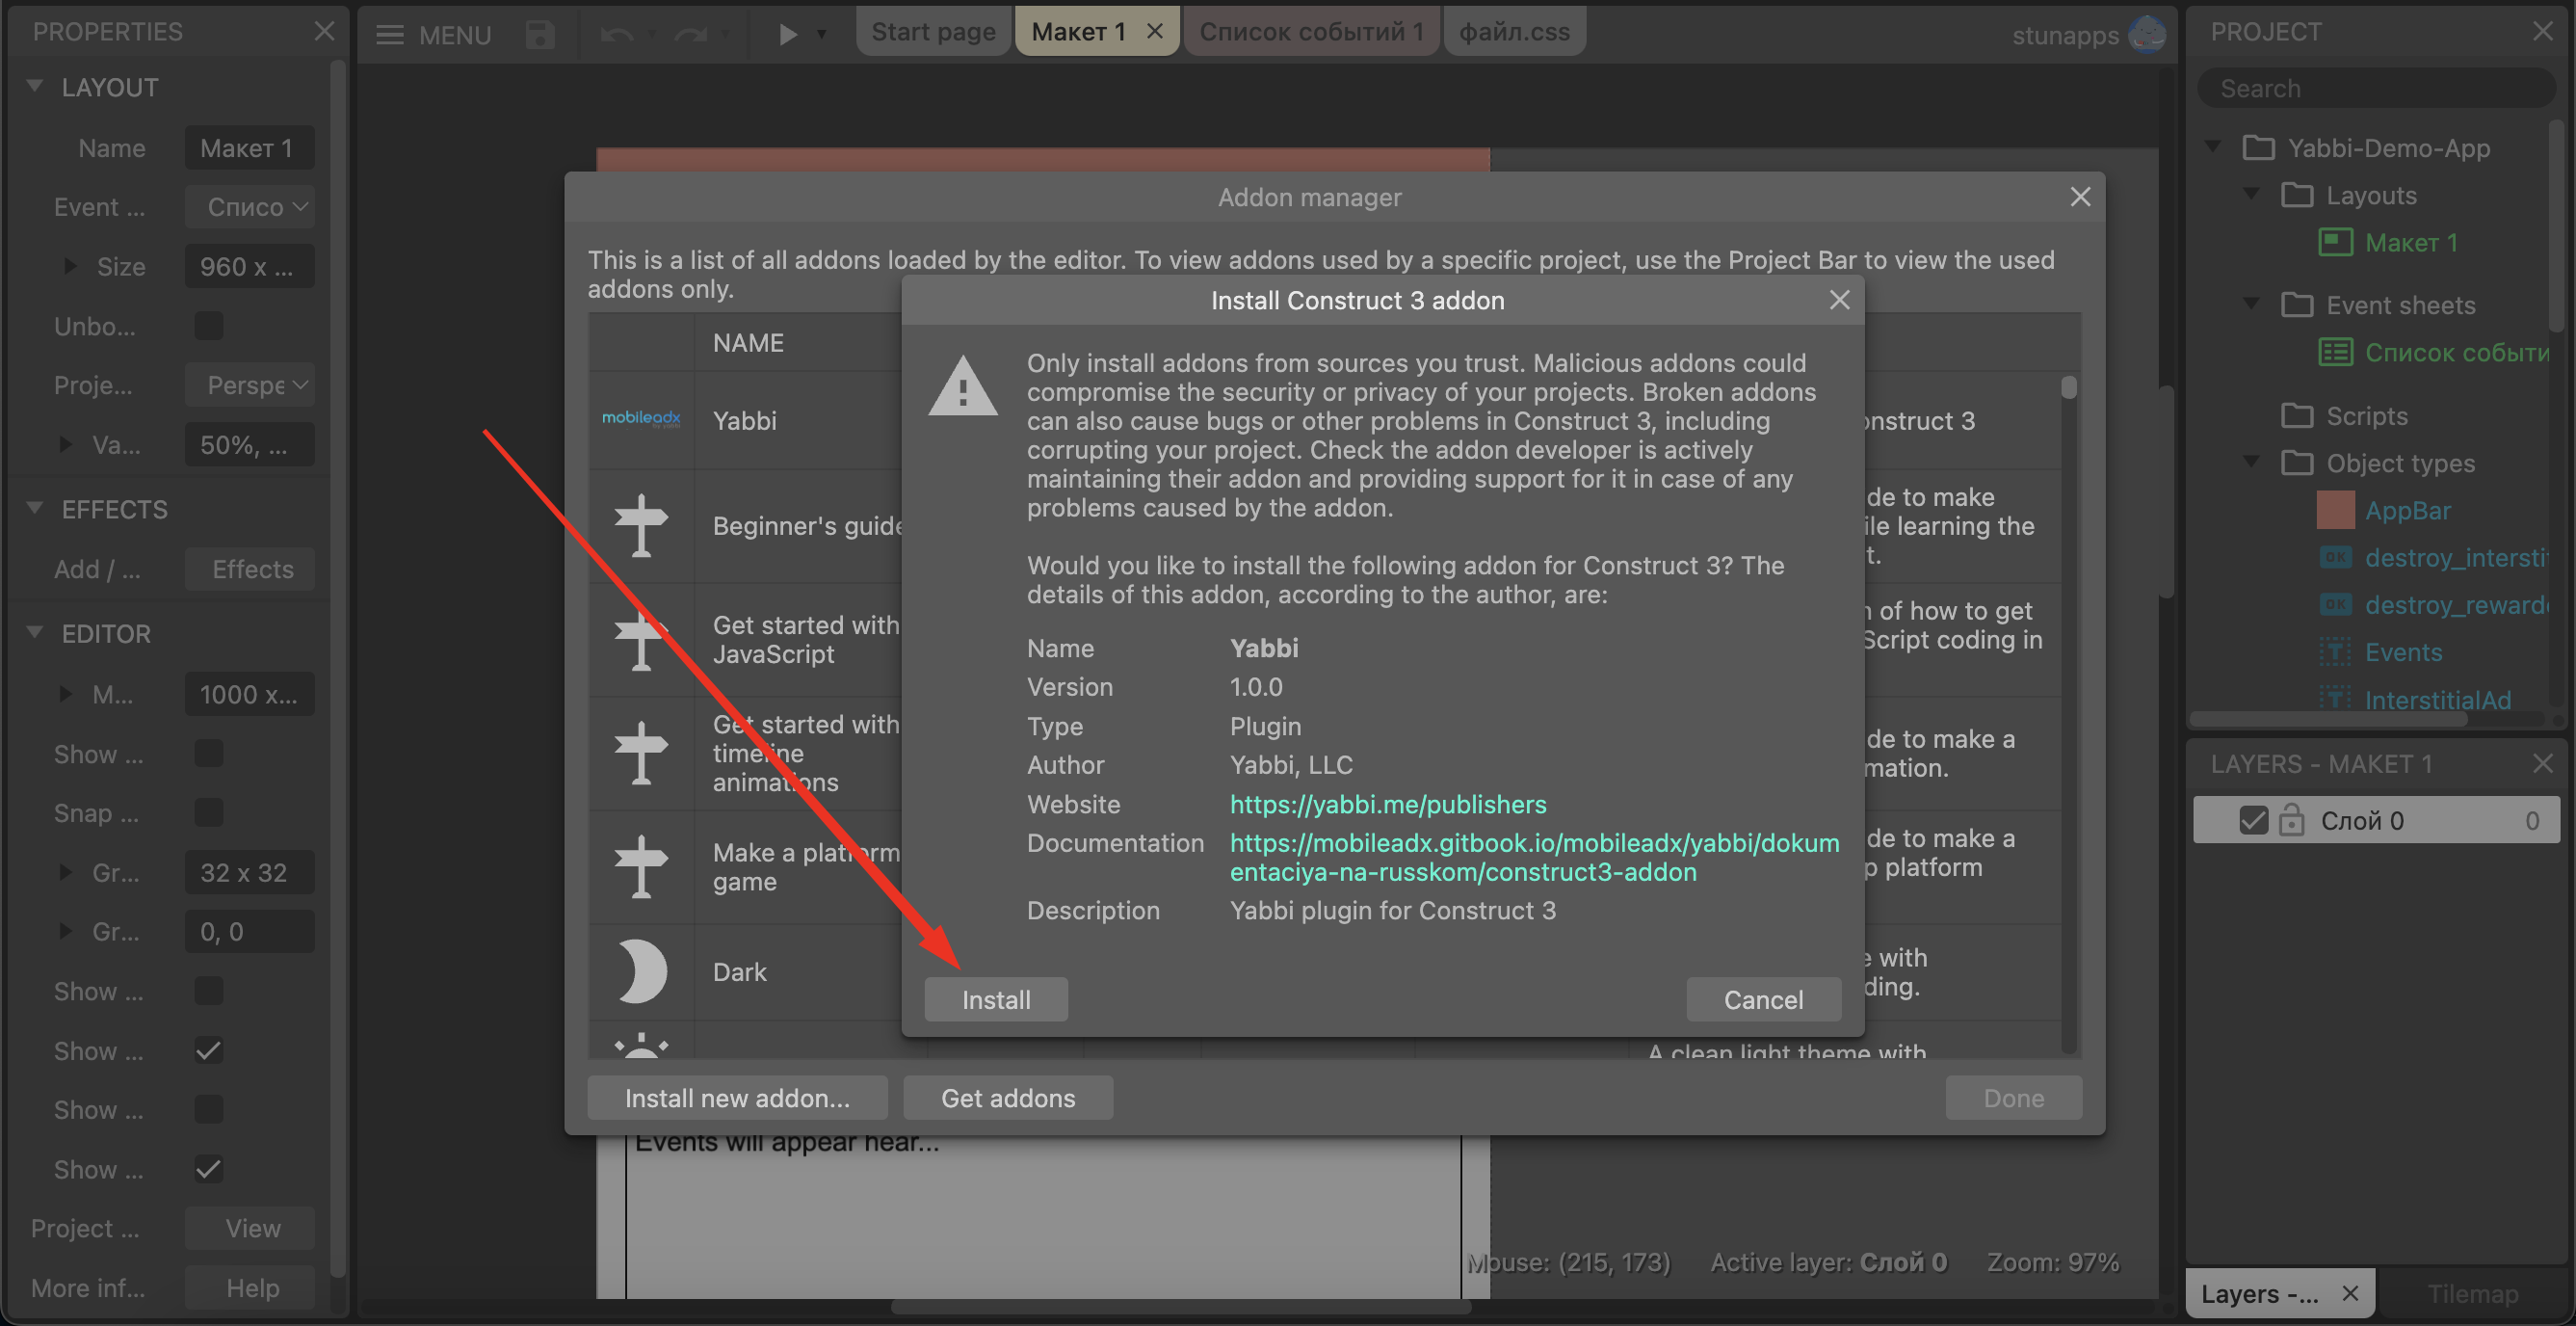2576x1326 pixels.
Task: Toggle lock icon on Слой 0 layer
Action: [2291, 821]
